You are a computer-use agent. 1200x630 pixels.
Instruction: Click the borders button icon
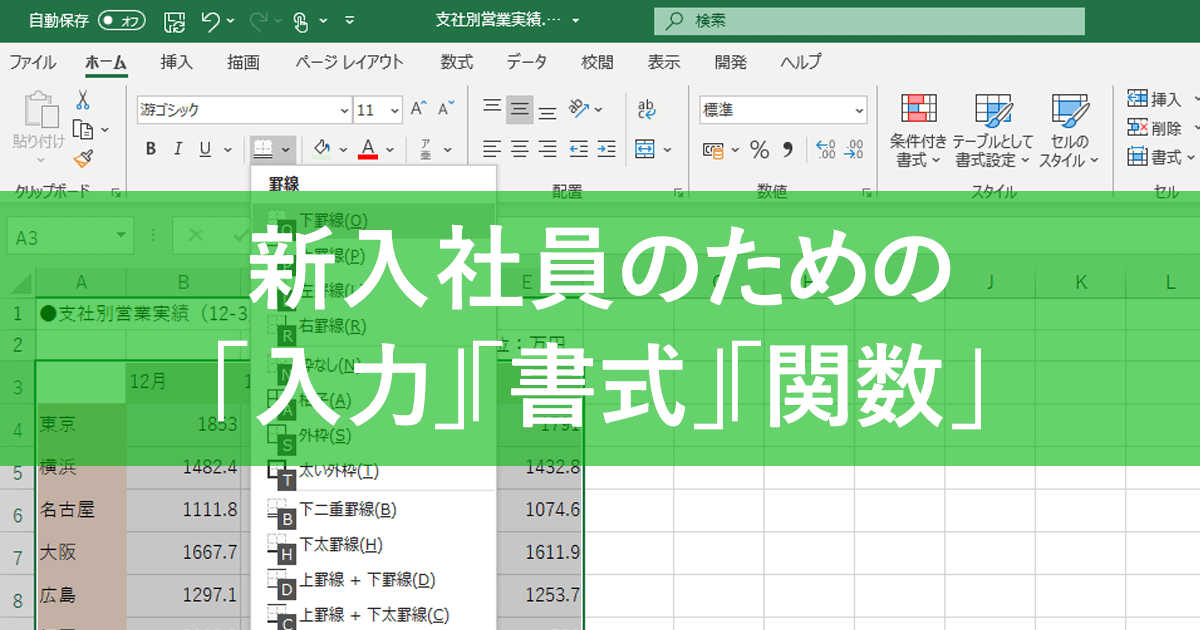(x=263, y=149)
